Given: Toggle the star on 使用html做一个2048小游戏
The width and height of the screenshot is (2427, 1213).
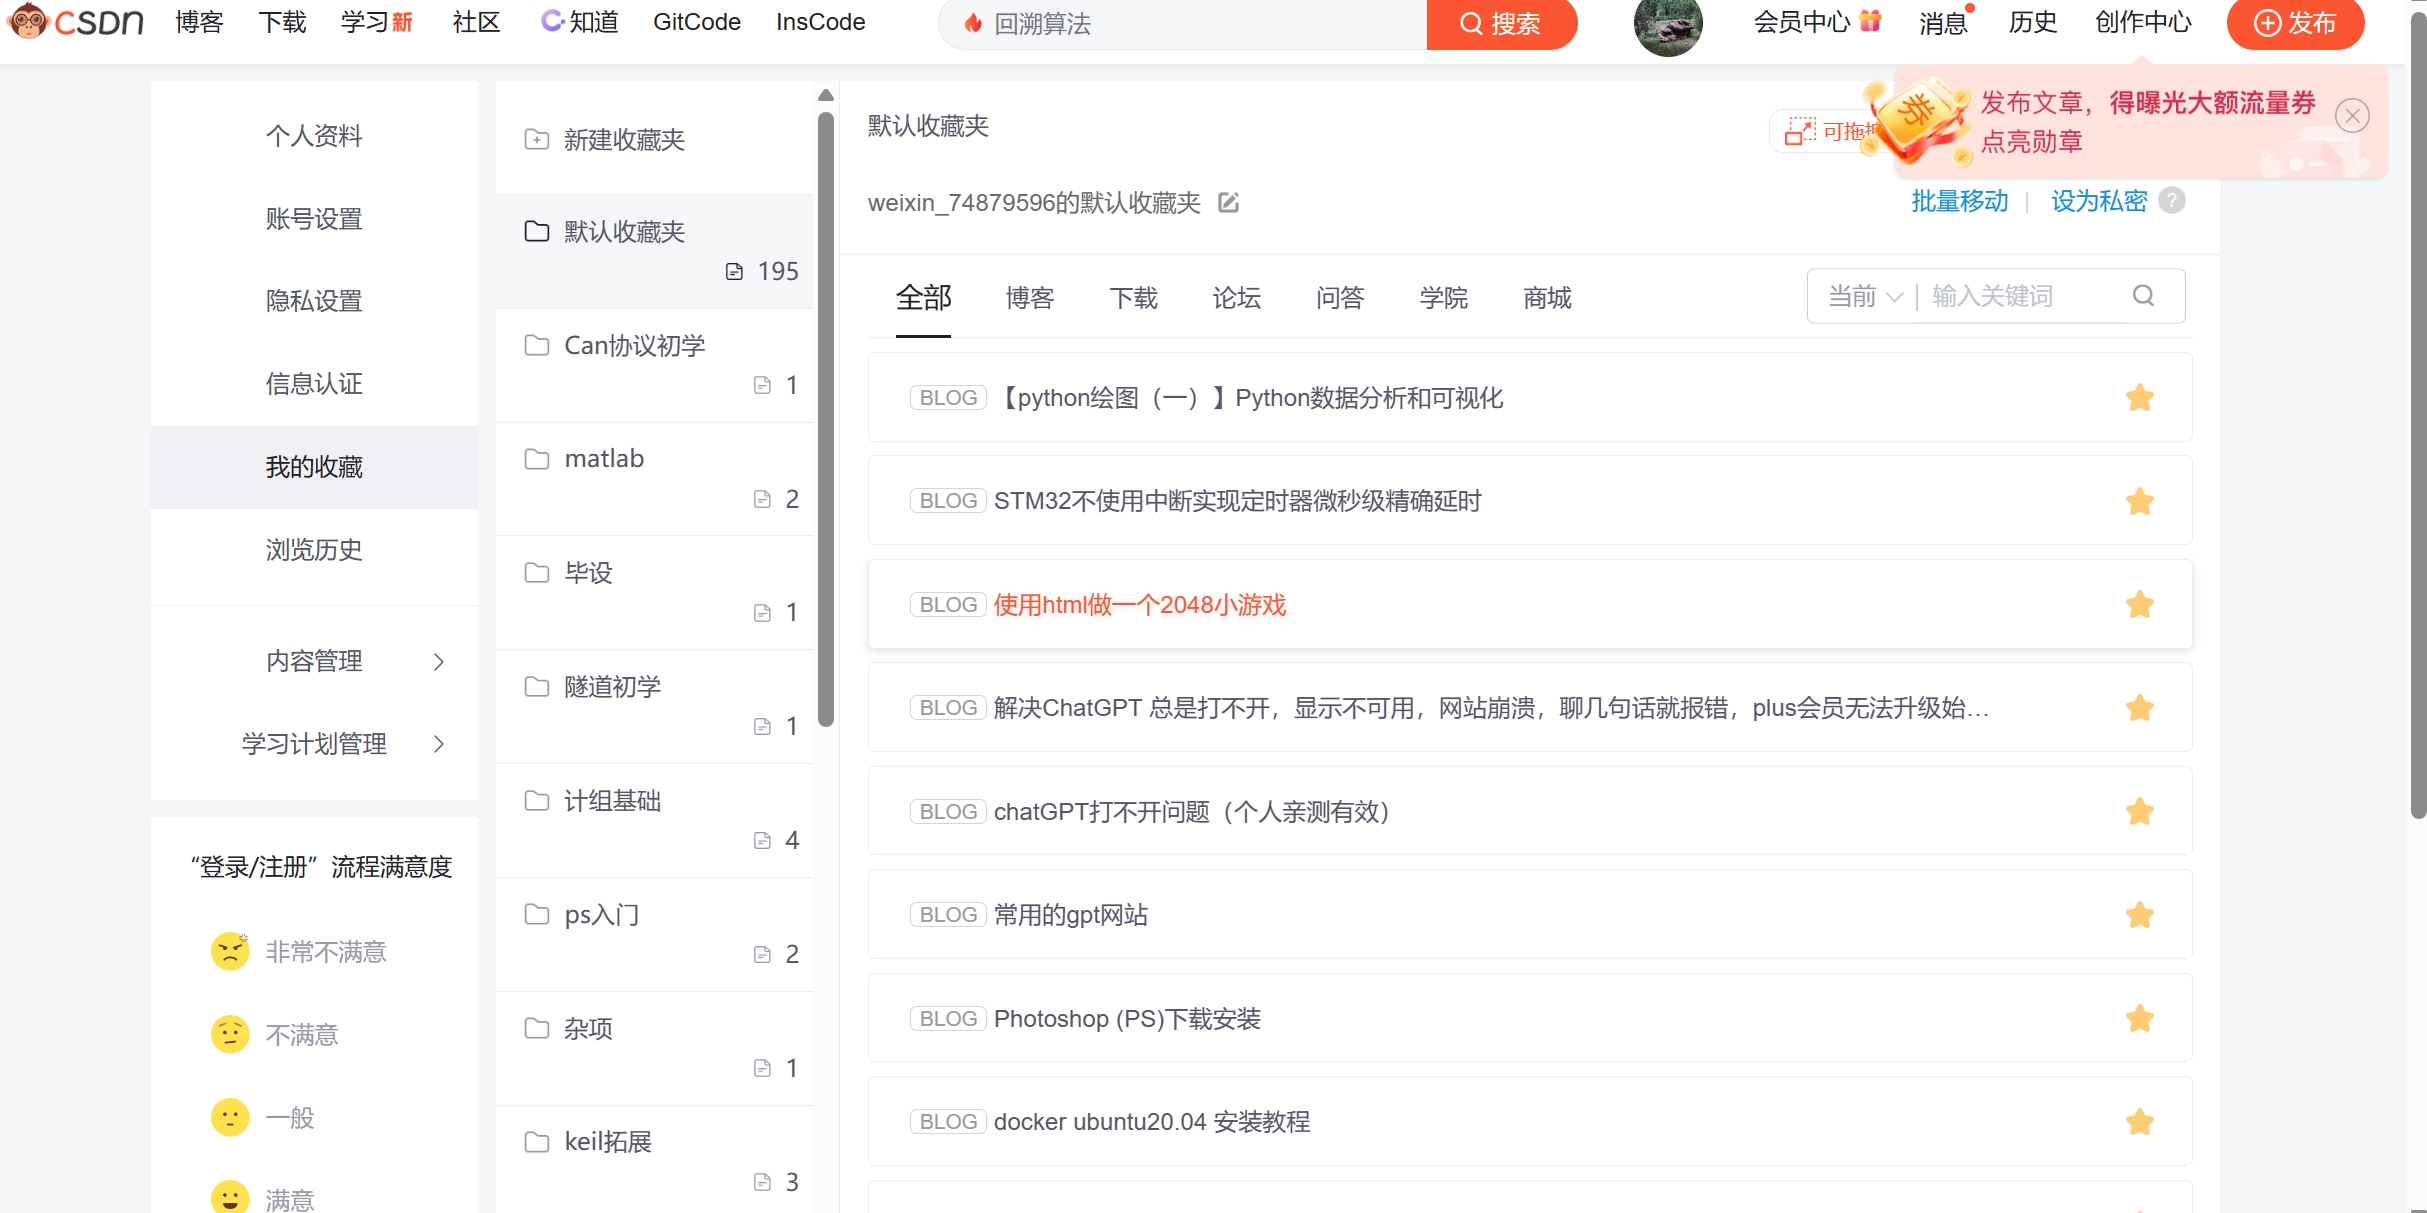Looking at the screenshot, I should pos(2139,605).
